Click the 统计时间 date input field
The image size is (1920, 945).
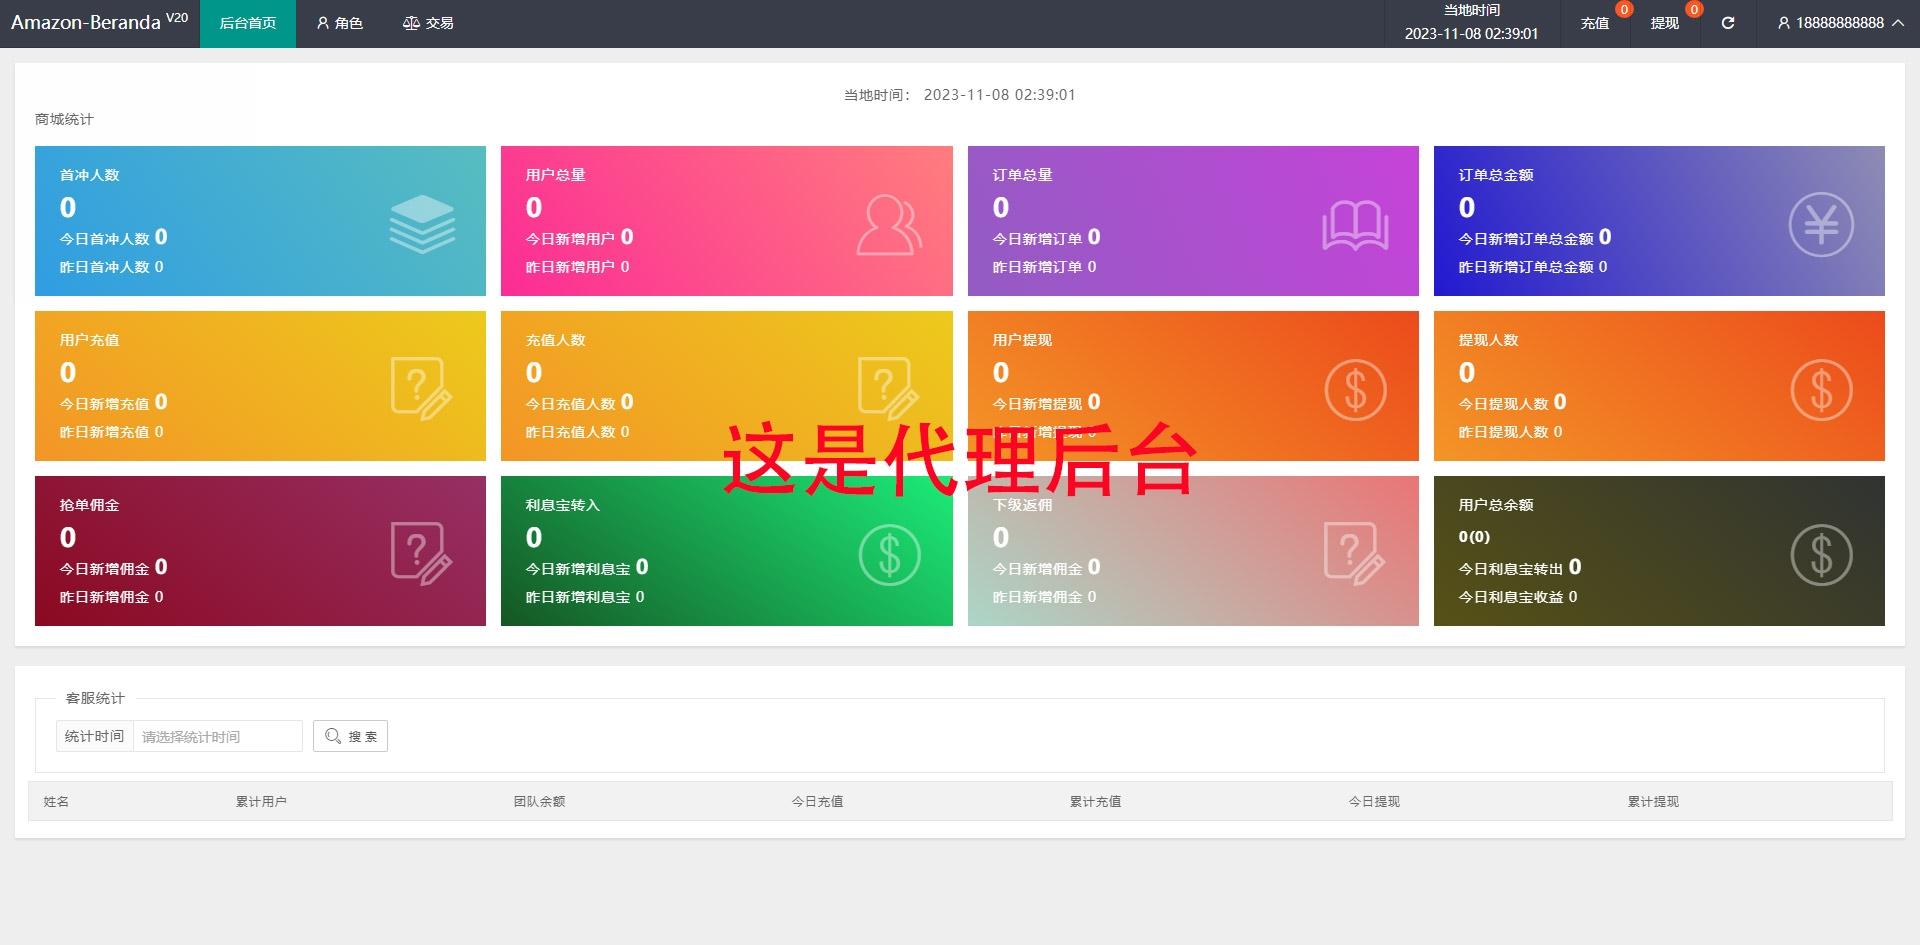pyautogui.click(x=218, y=736)
